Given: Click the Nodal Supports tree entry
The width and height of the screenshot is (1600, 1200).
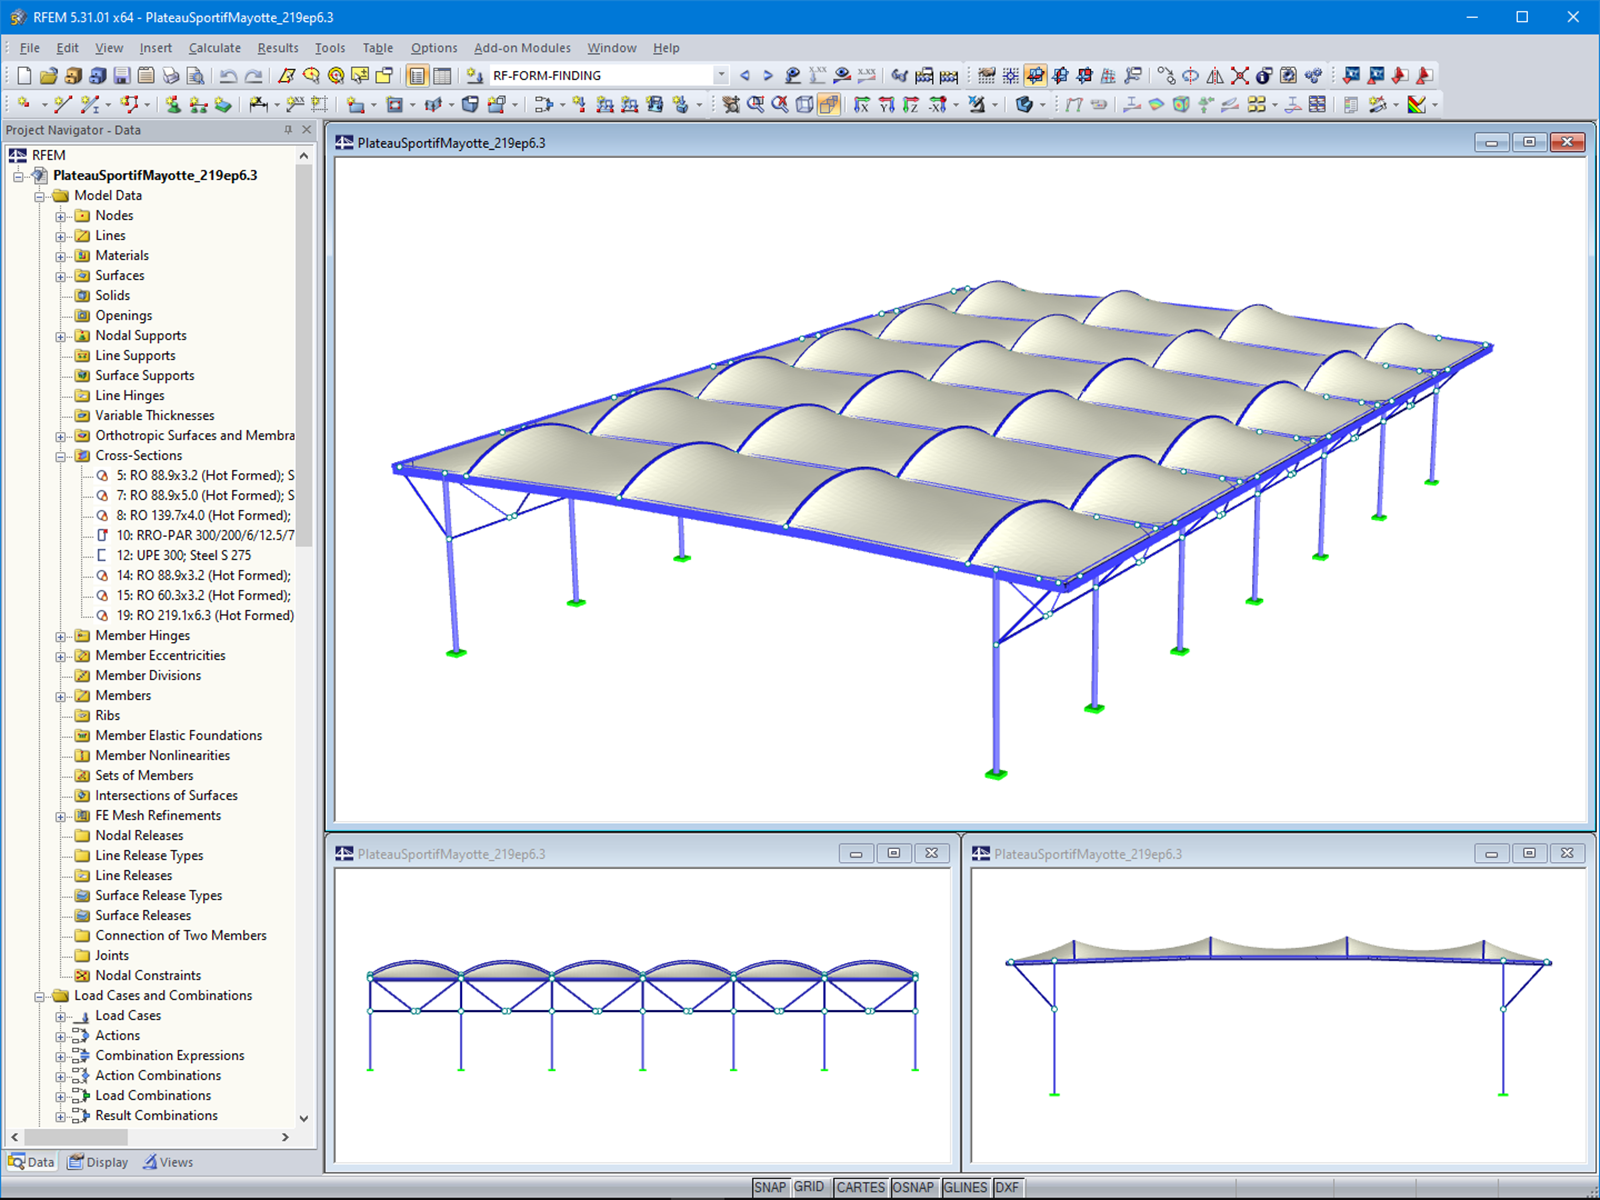Looking at the screenshot, I should tap(141, 335).
